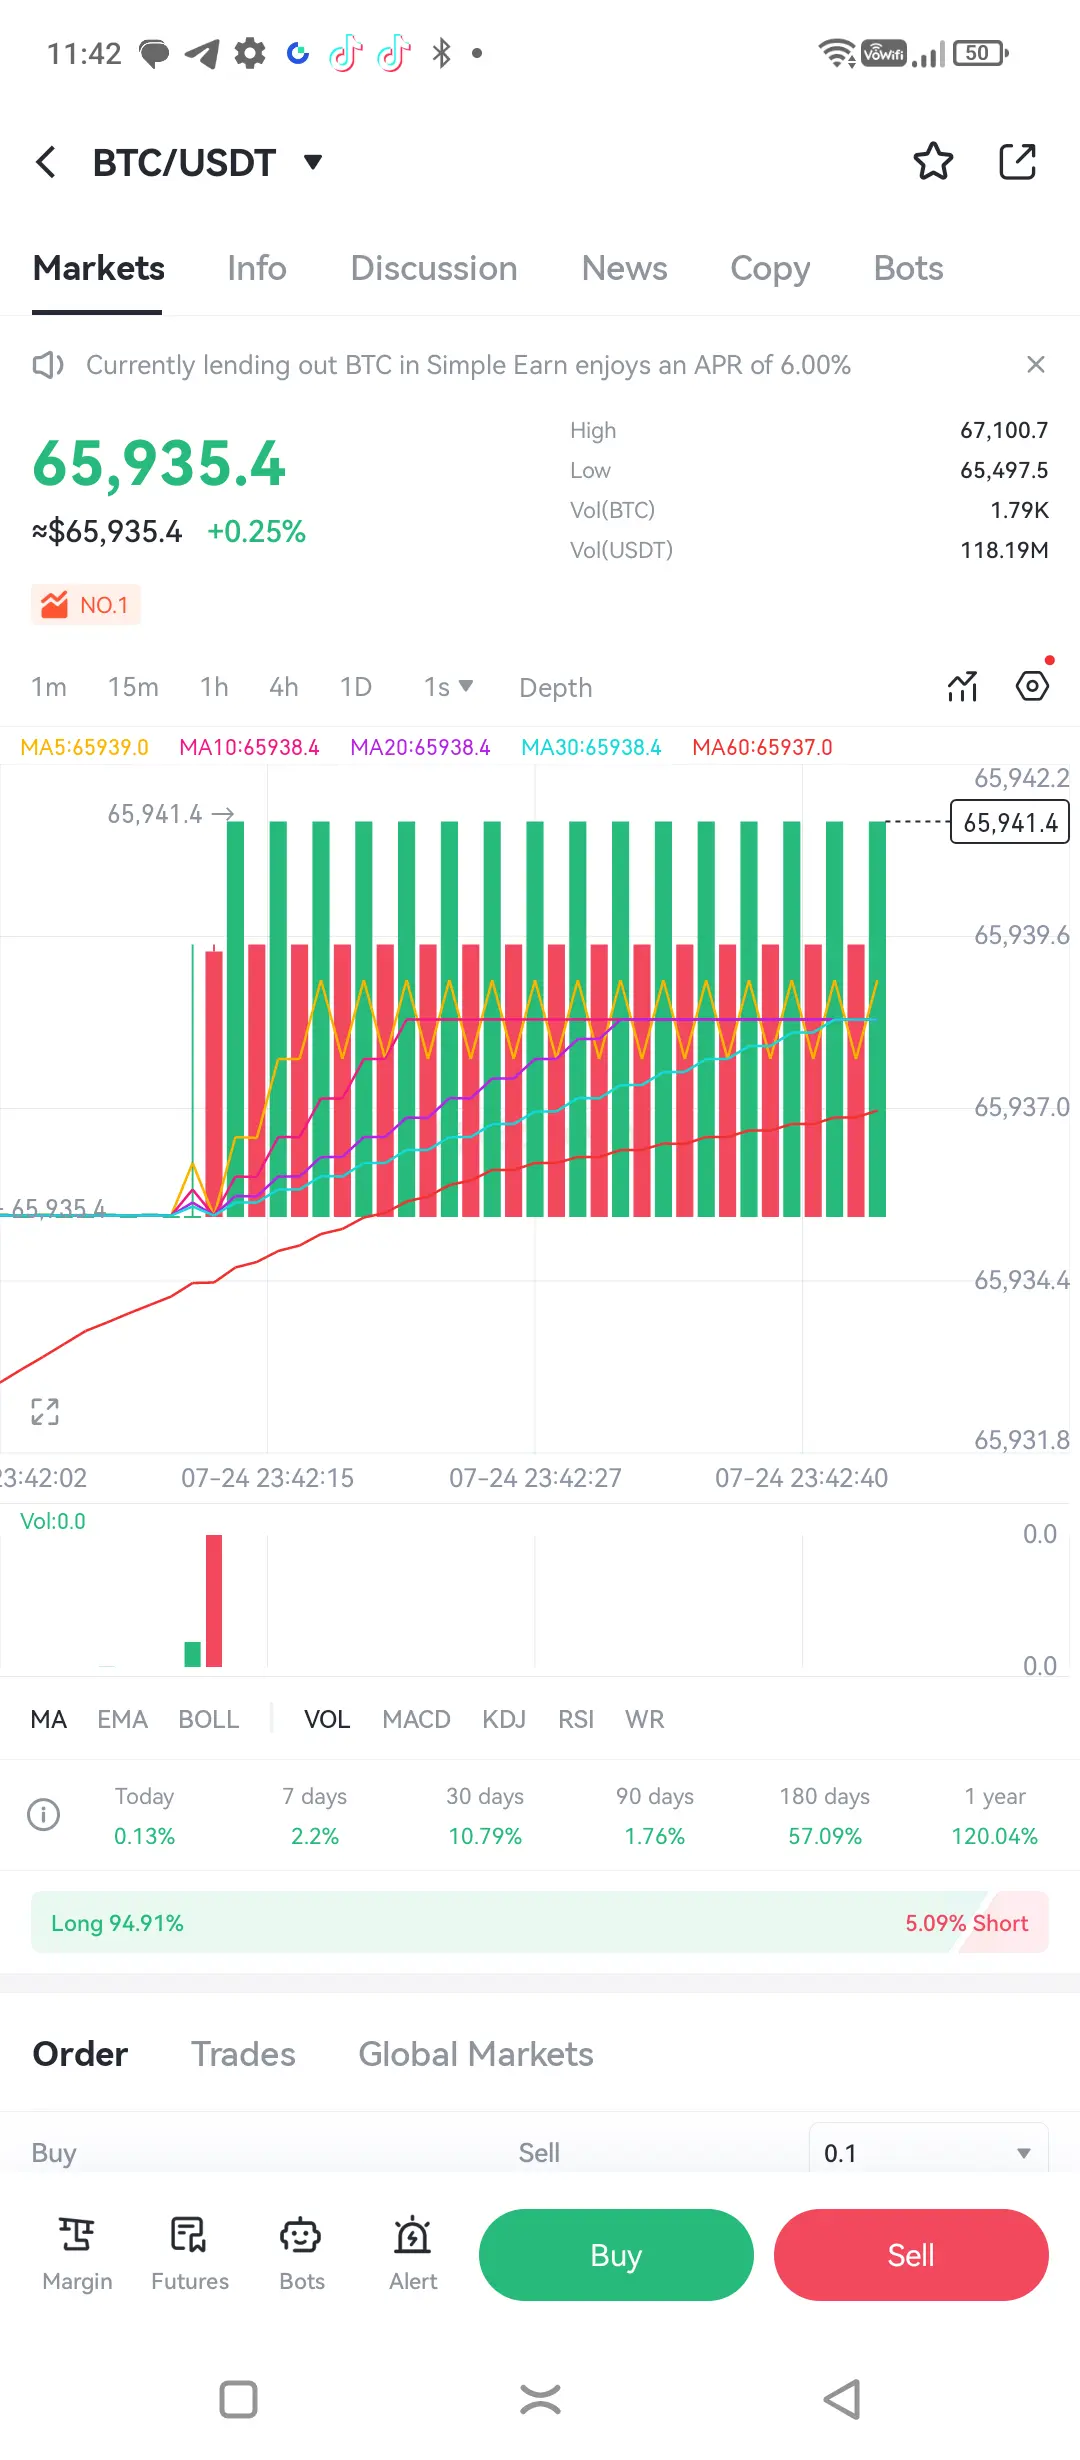This screenshot has width=1080, height=2460.
Task: Select the 15m chart interval
Action: 133,687
